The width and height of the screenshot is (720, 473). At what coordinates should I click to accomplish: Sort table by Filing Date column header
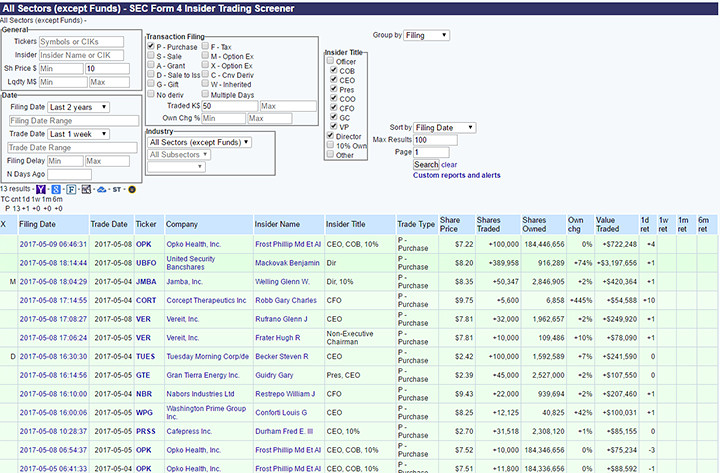(x=37, y=224)
